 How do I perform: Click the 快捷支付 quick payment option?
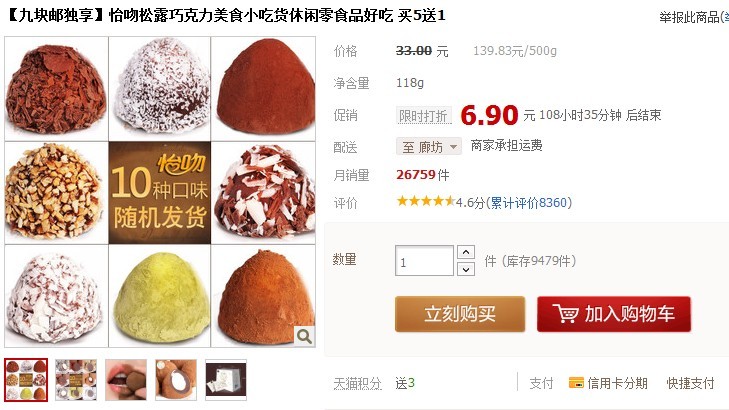690,383
